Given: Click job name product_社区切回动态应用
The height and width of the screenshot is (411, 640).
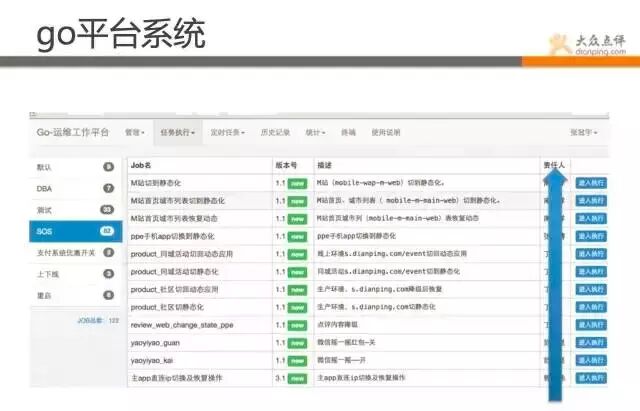Looking at the screenshot, I should (x=174, y=289).
